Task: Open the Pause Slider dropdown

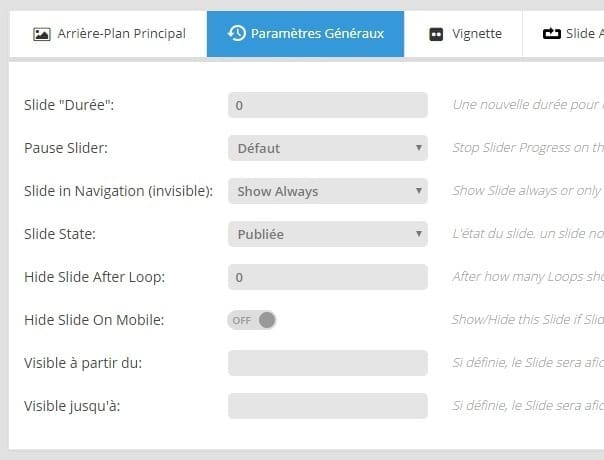Action: click(x=328, y=148)
